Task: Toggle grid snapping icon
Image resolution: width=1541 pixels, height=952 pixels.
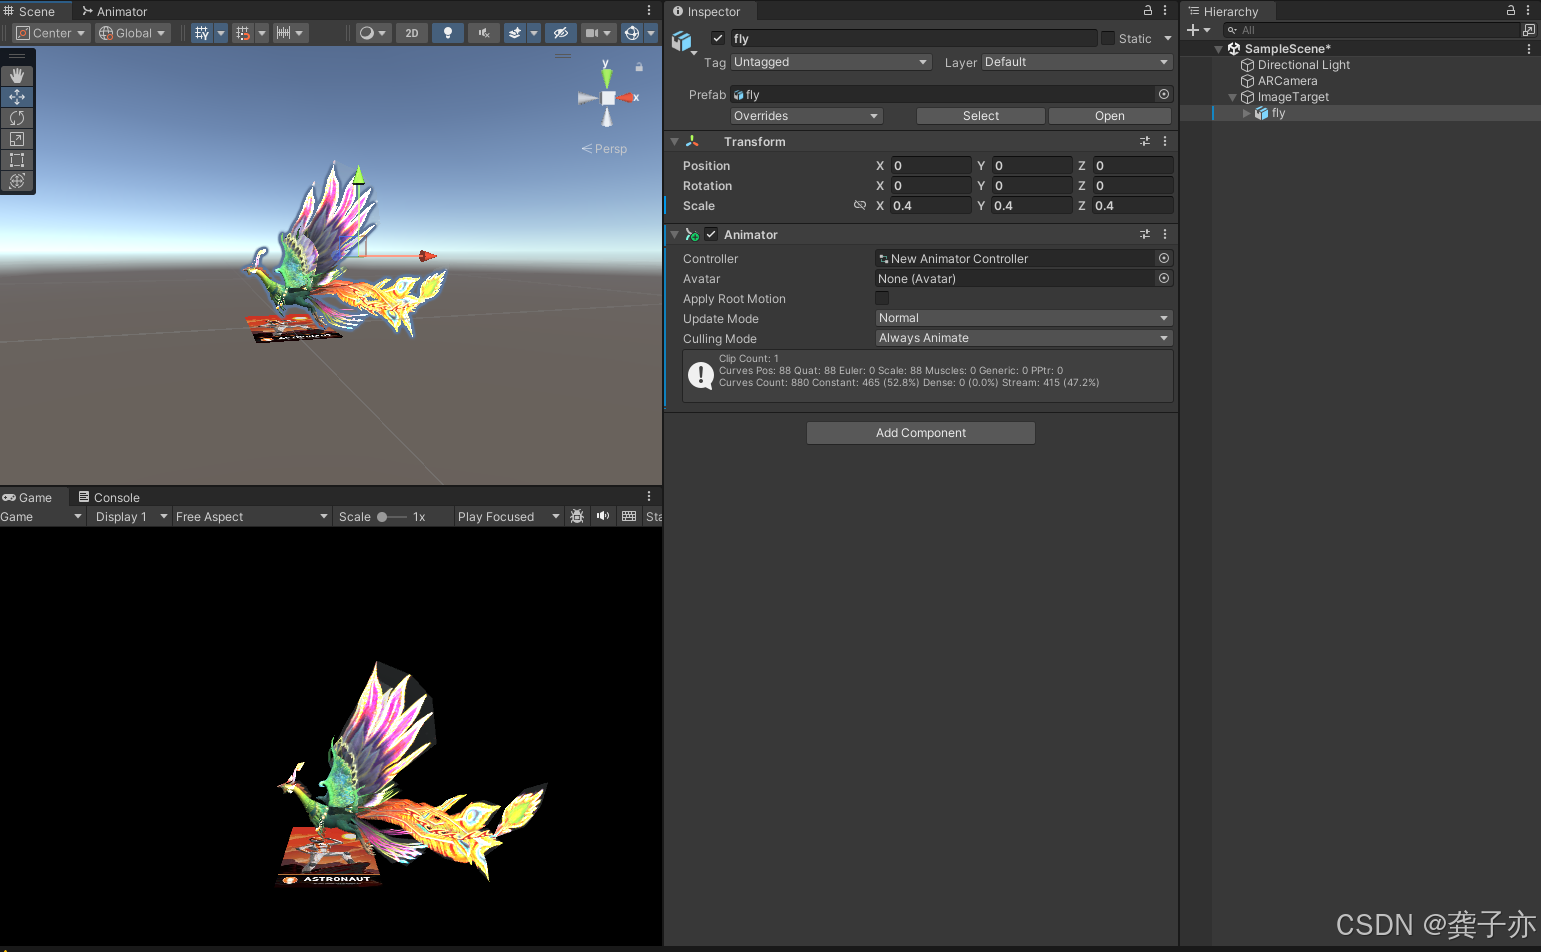Action: (x=243, y=33)
